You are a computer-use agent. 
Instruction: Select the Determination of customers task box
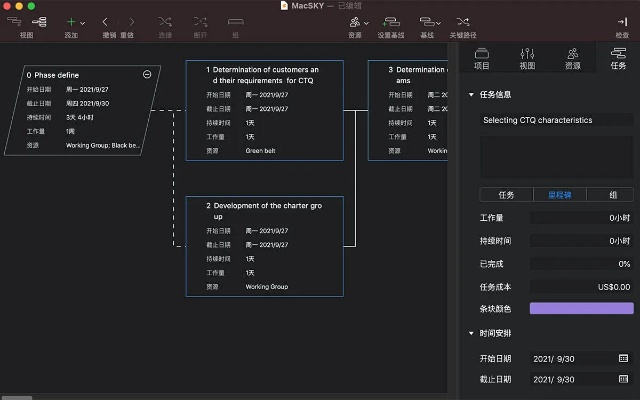pyautogui.click(x=264, y=110)
